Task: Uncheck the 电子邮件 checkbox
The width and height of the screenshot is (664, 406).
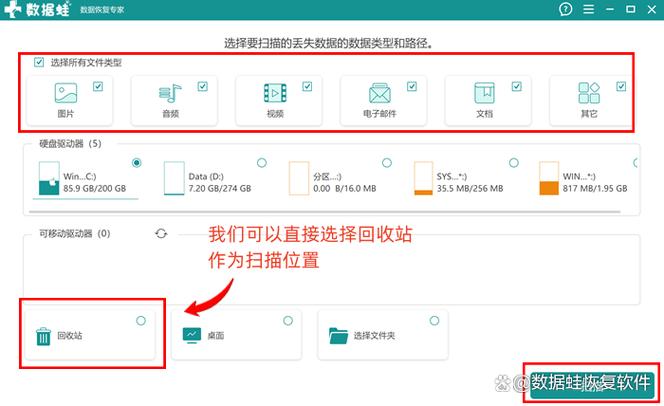Action: [412, 86]
